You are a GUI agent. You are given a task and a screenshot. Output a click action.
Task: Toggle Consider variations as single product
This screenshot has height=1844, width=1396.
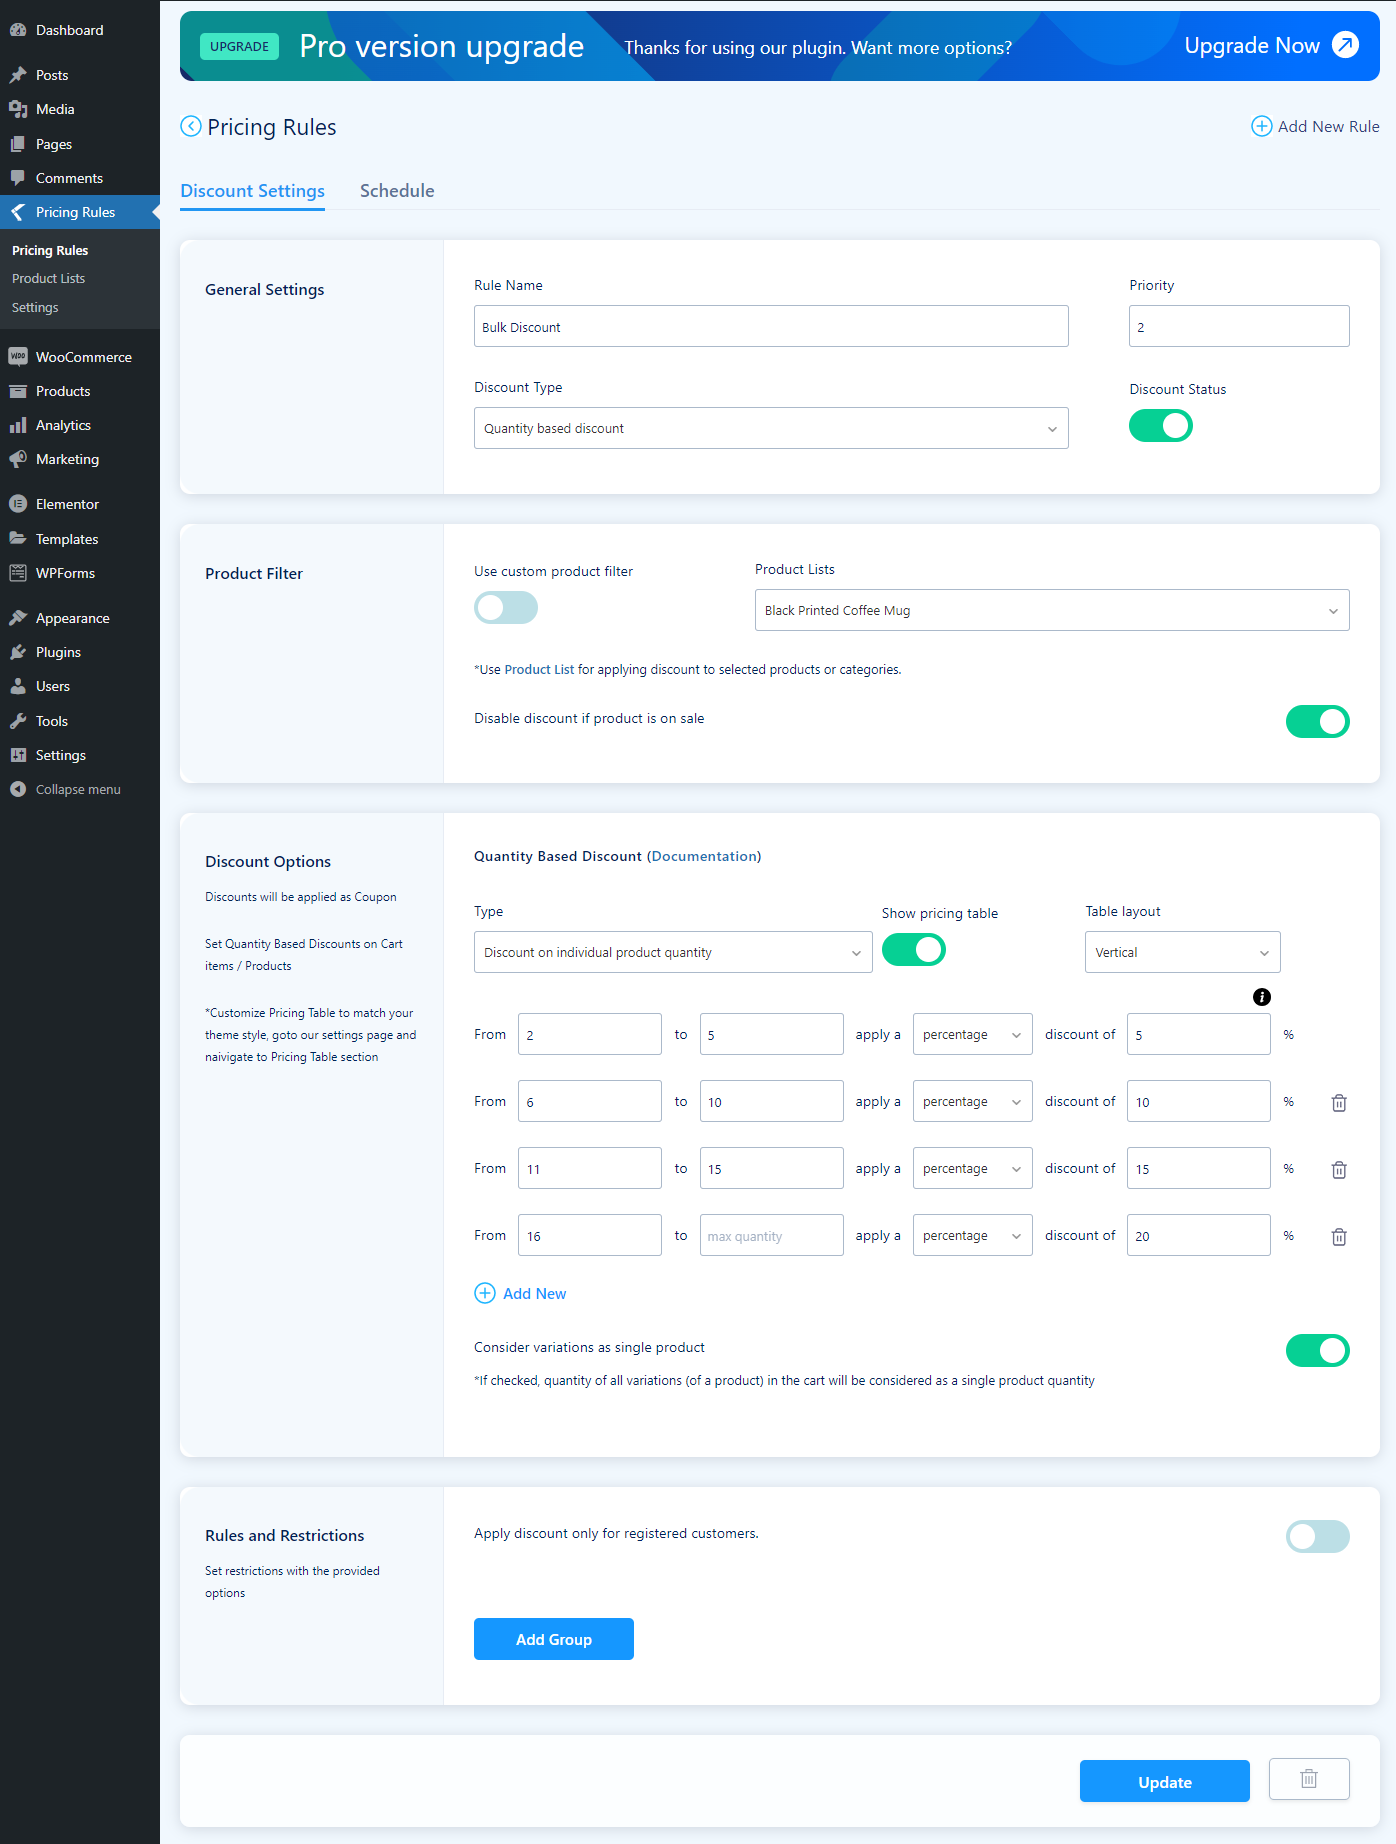[1318, 1350]
